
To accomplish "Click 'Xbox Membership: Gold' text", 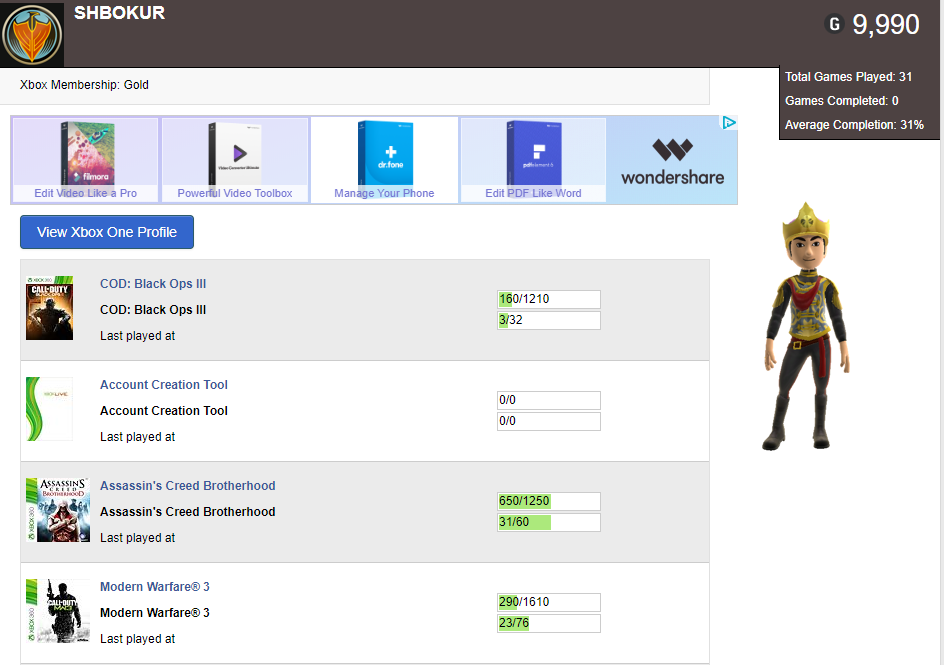I will 84,85.
